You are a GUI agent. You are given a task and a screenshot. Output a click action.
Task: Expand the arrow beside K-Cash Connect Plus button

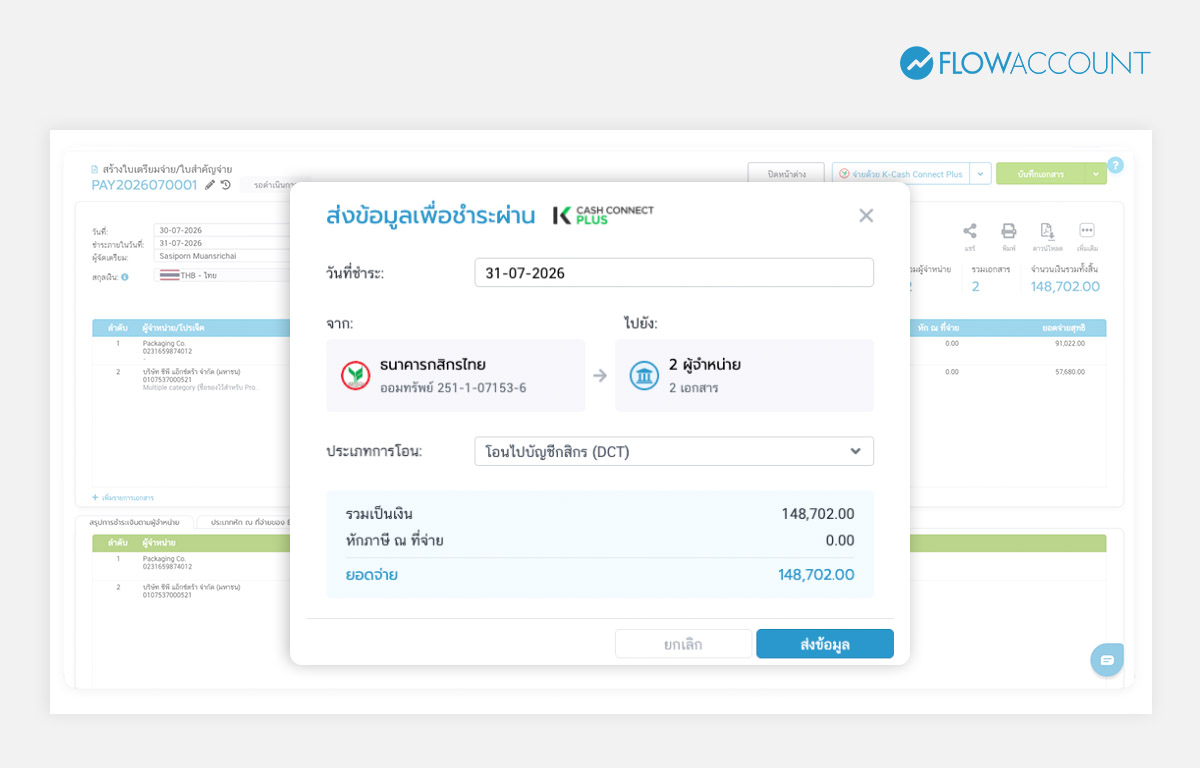point(980,174)
